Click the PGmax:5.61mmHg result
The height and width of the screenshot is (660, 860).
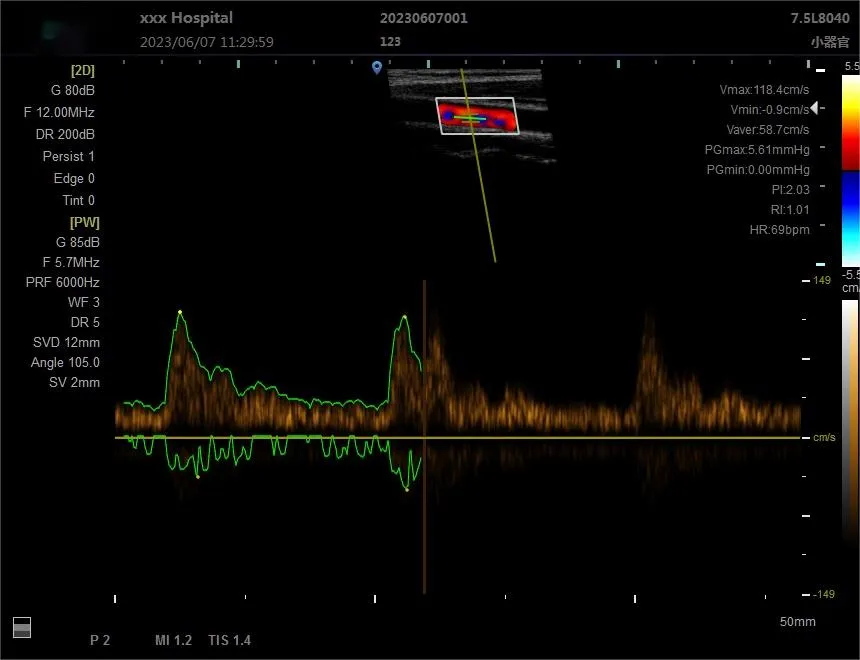(x=757, y=150)
